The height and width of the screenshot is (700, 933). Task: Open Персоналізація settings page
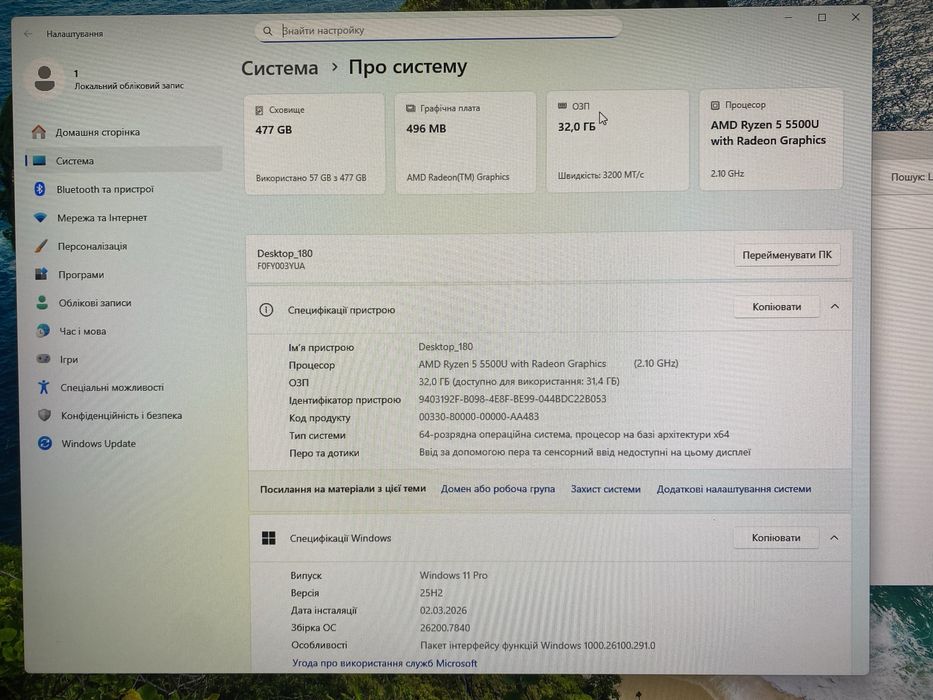coord(92,246)
